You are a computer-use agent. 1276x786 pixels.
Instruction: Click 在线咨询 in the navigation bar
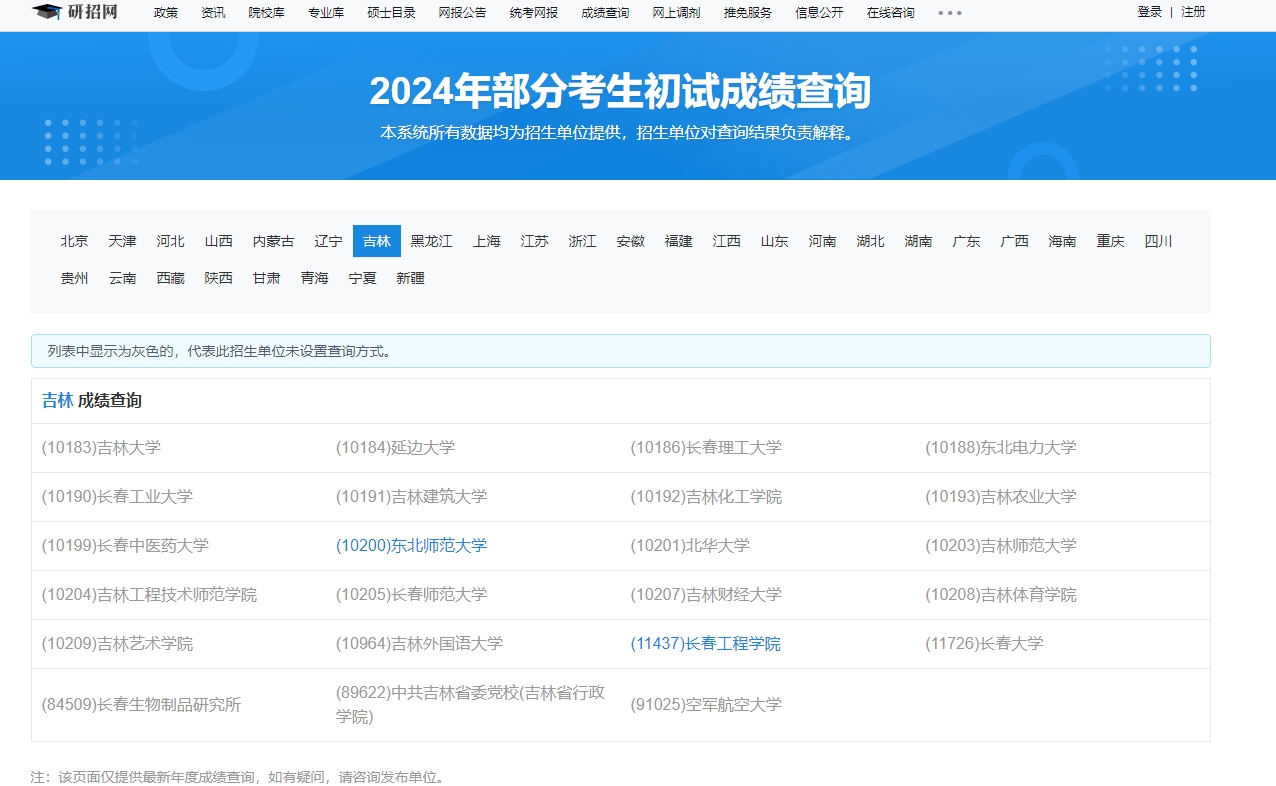890,13
